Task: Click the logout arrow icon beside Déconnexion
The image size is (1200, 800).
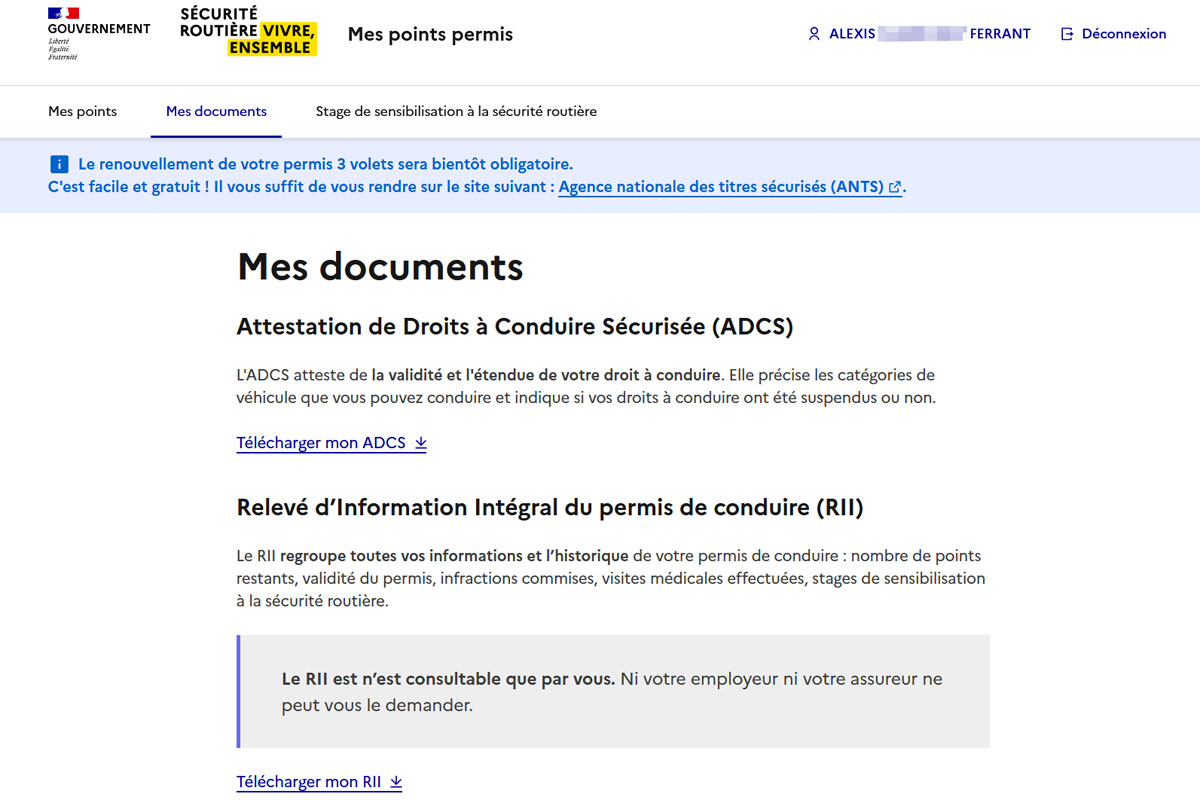Action: (x=1067, y=34)
